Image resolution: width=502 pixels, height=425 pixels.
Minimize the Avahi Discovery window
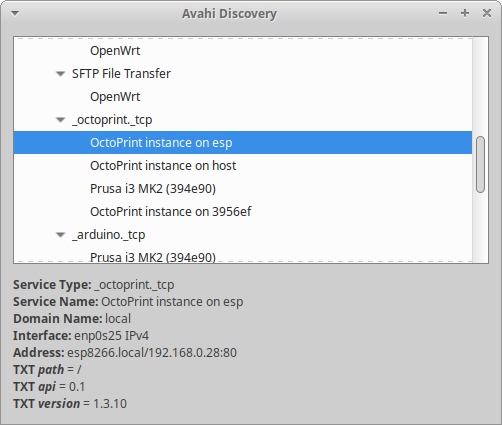pyautogui.click(x=443, y=13)
